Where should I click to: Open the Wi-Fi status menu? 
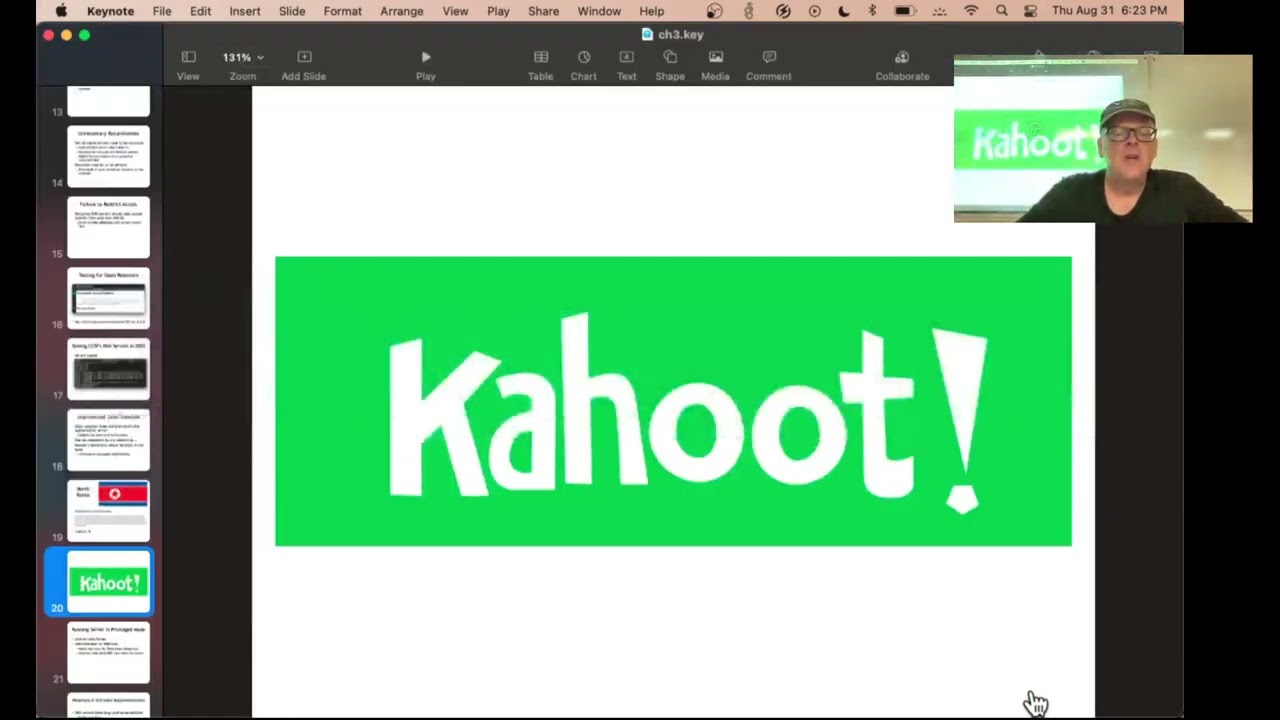971,11
